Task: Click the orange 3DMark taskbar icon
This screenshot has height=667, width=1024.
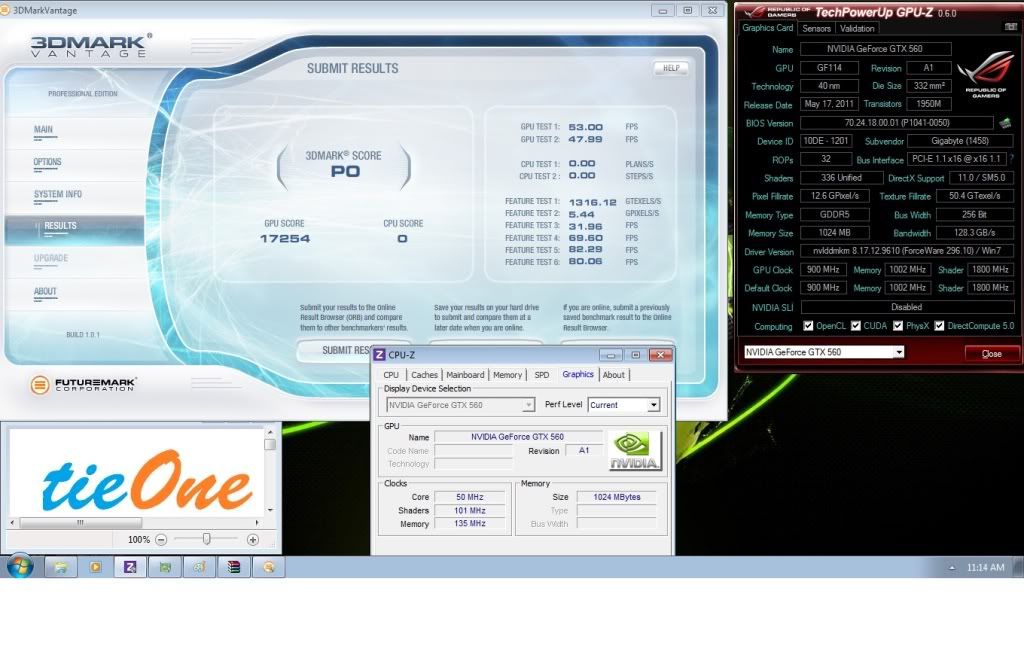Action: (x=268, y=567)
